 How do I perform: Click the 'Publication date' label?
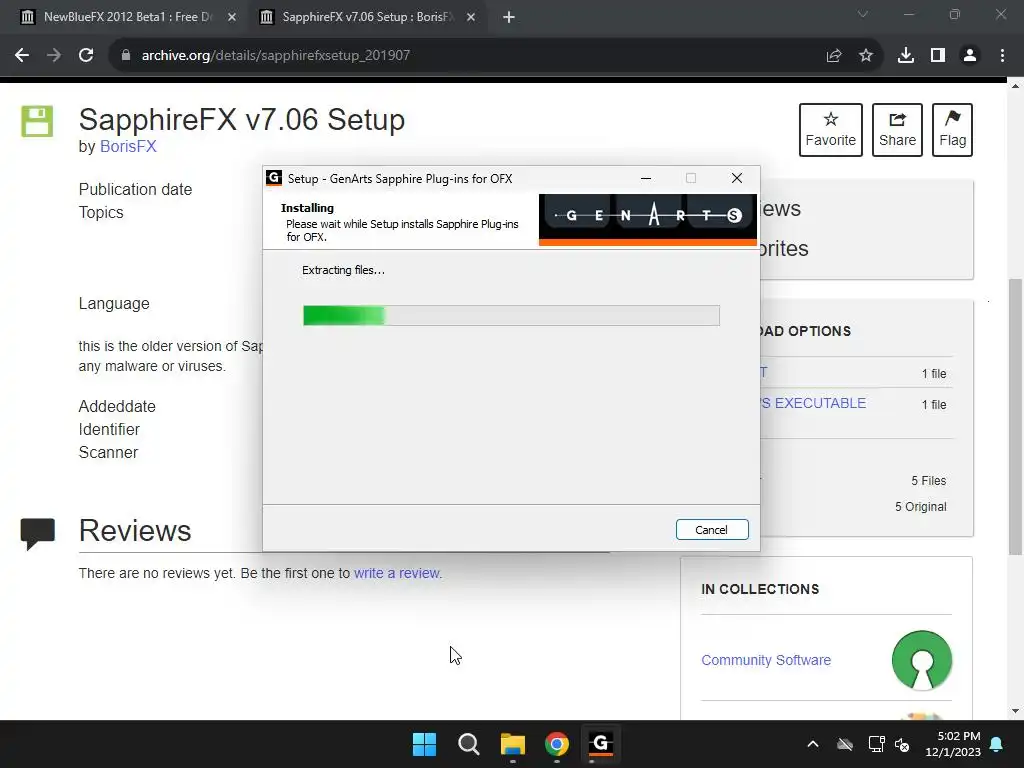coord(135,189)
